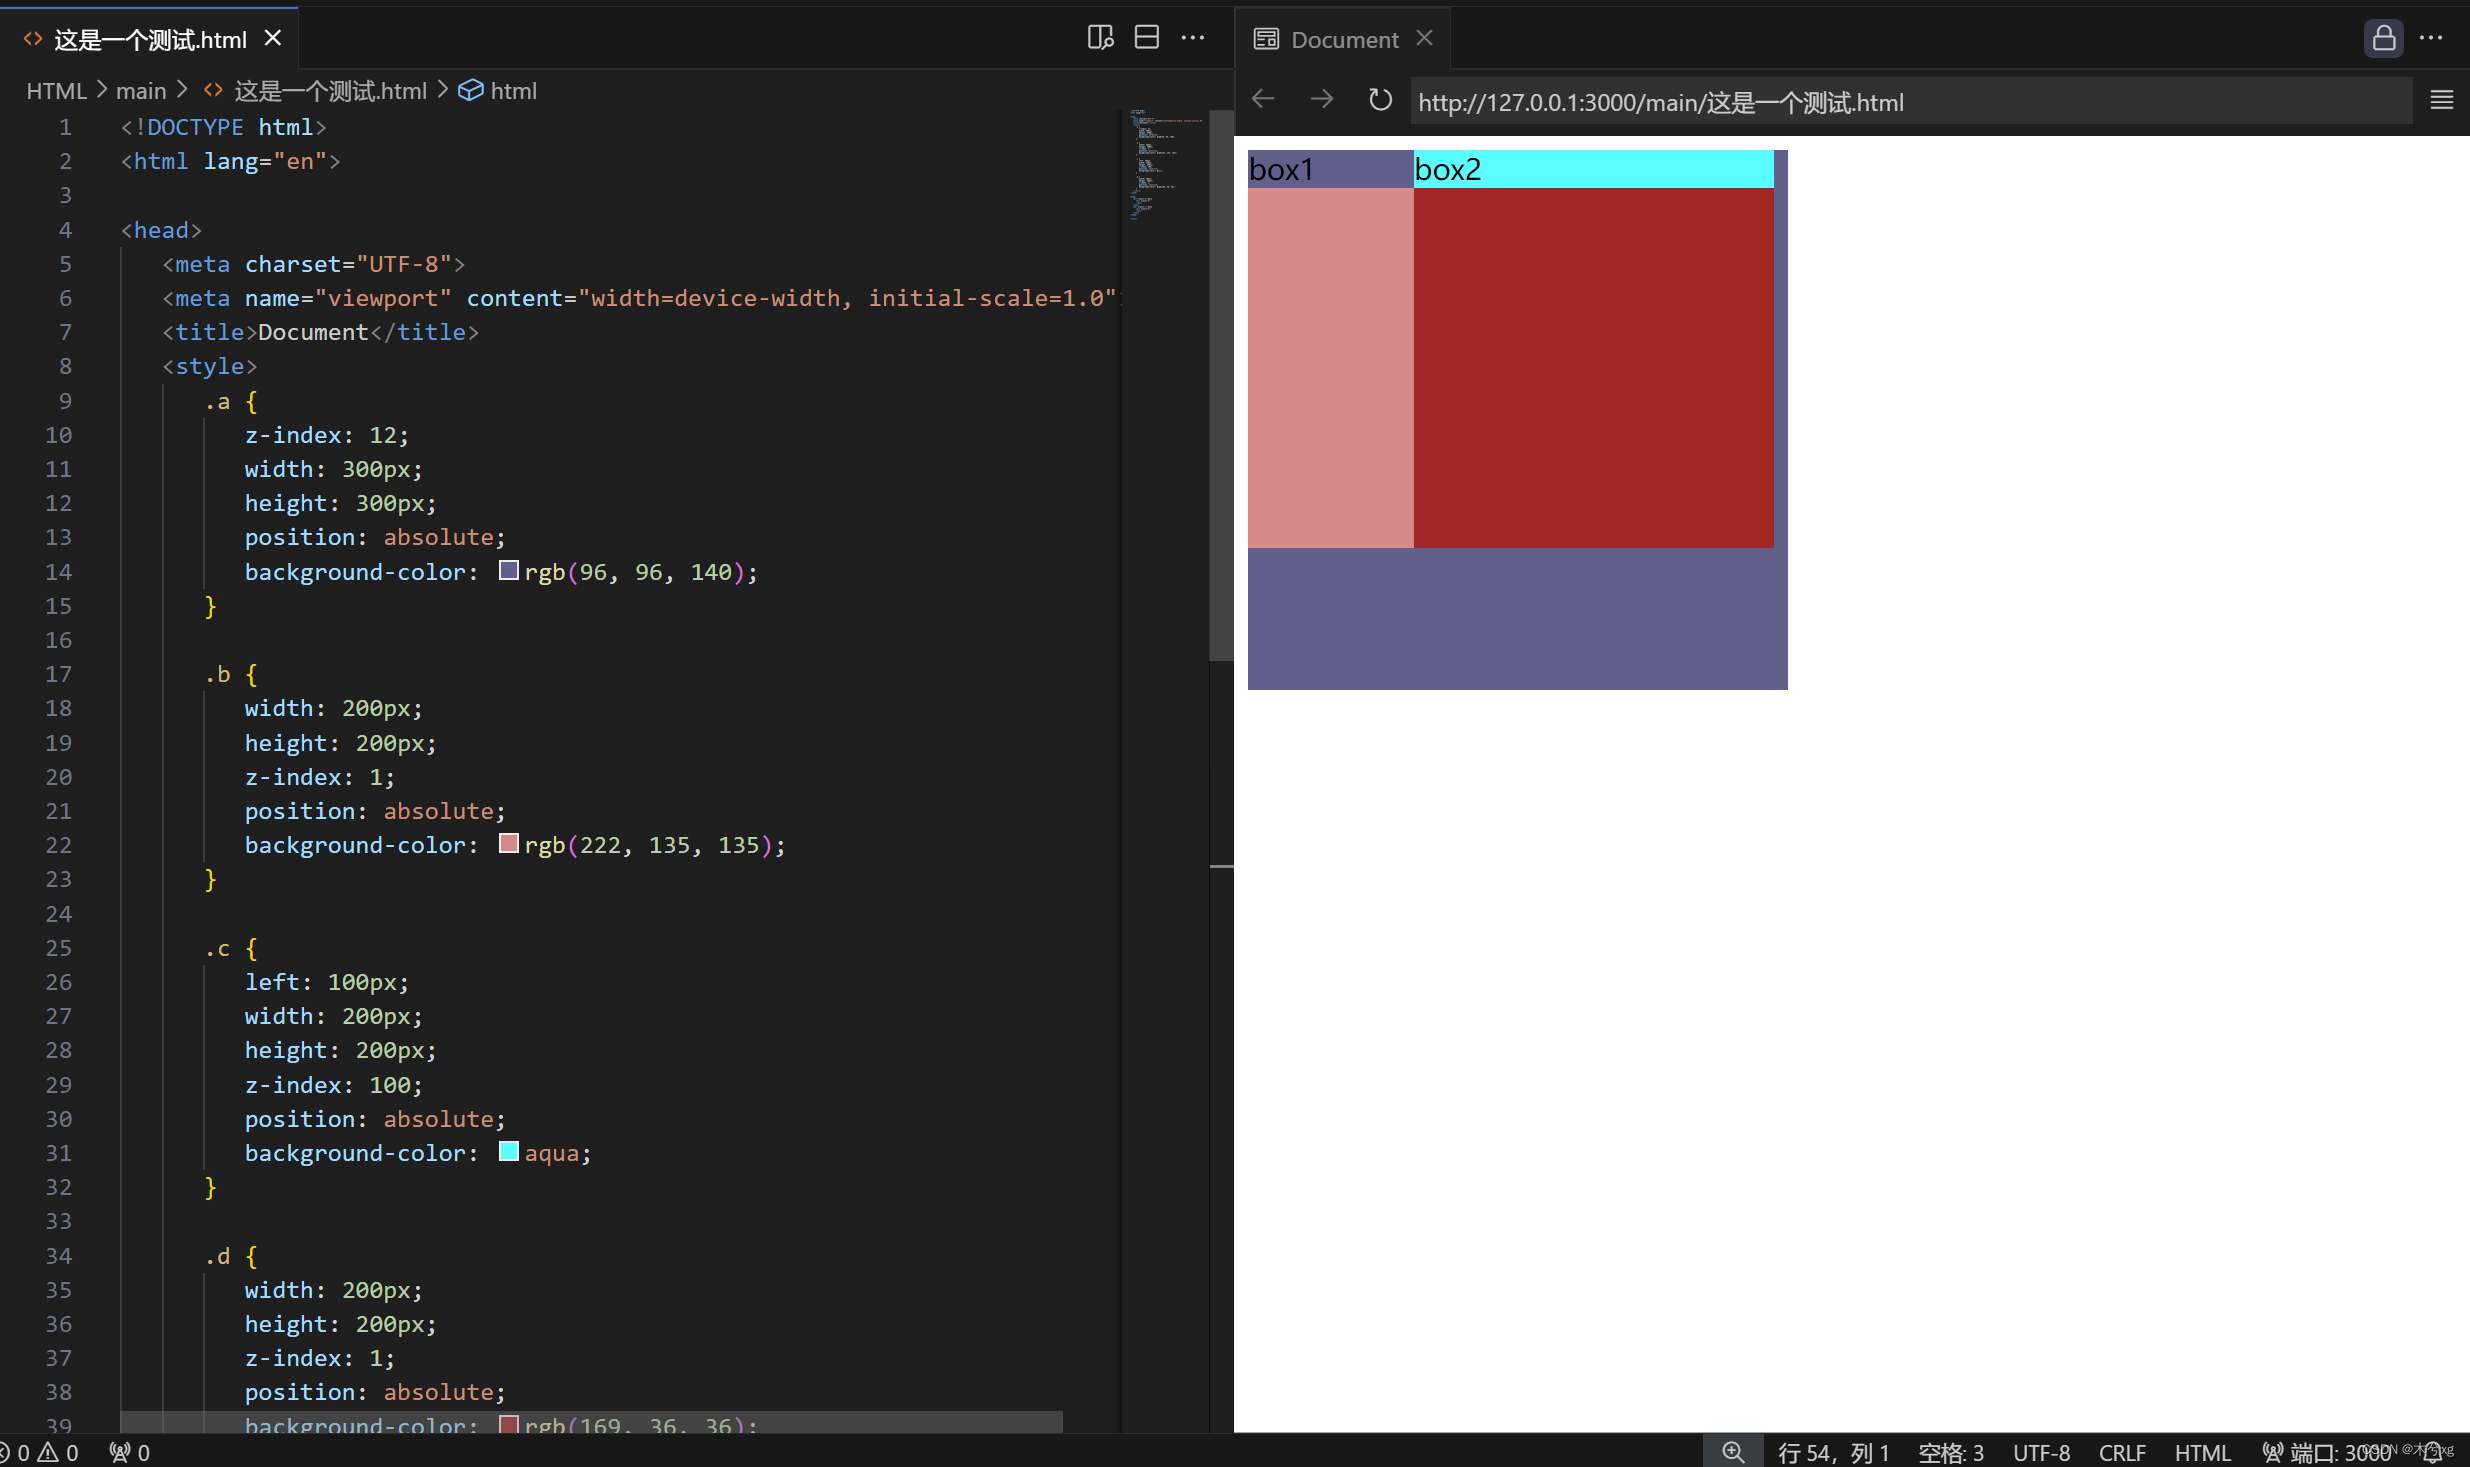Screen dimensions: 2470x1467
Task: Click the HTML language mode button
Action: tap(2202, 1452)
